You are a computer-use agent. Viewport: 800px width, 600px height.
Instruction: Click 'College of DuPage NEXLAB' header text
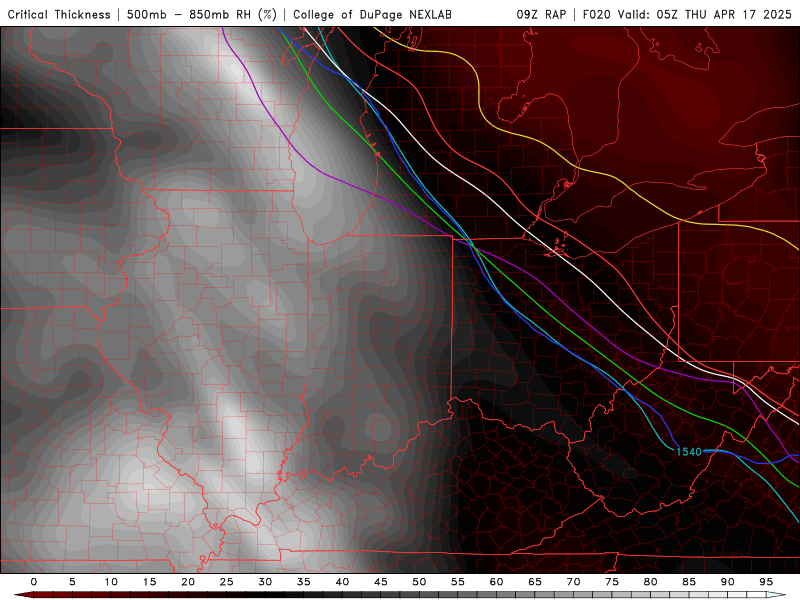pyautogui.click(x=372, y=15)
